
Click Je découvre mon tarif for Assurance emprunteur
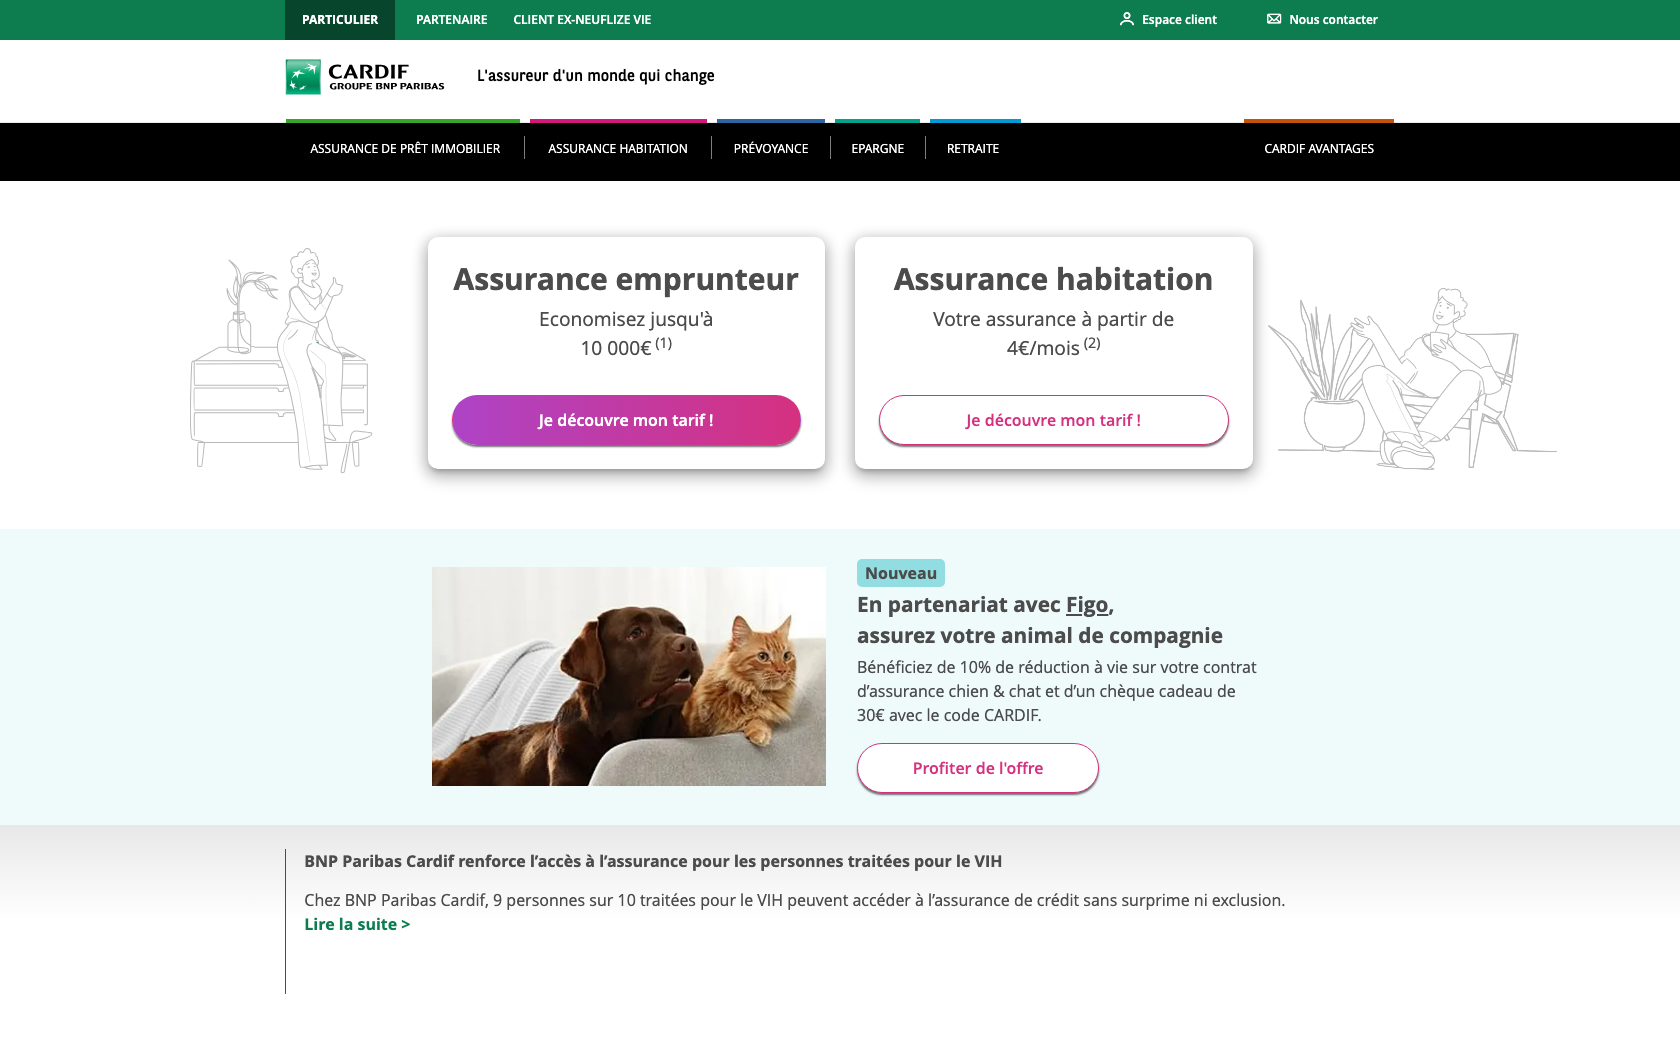click(626, 420)
